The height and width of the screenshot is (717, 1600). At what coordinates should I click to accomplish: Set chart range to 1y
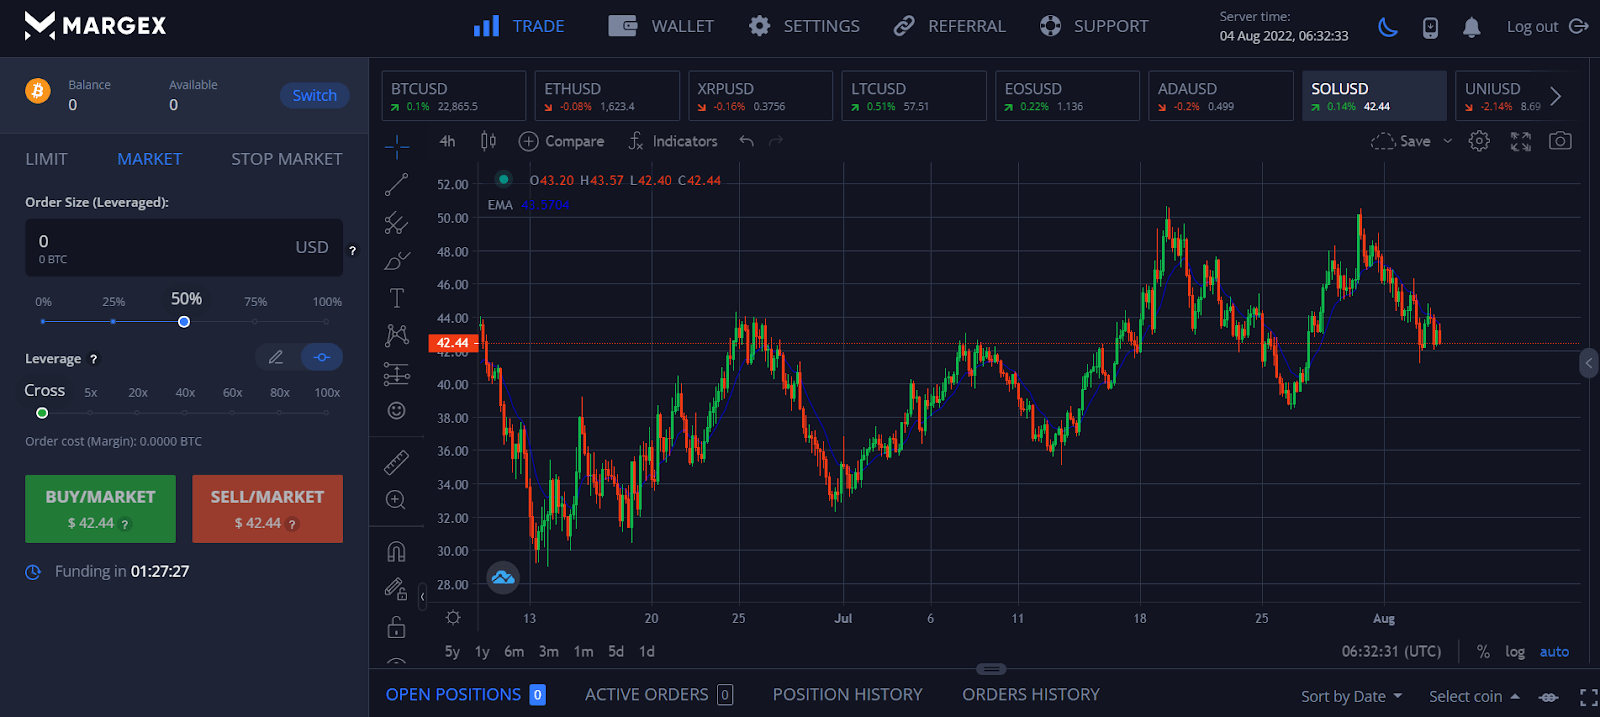point(482,652)
